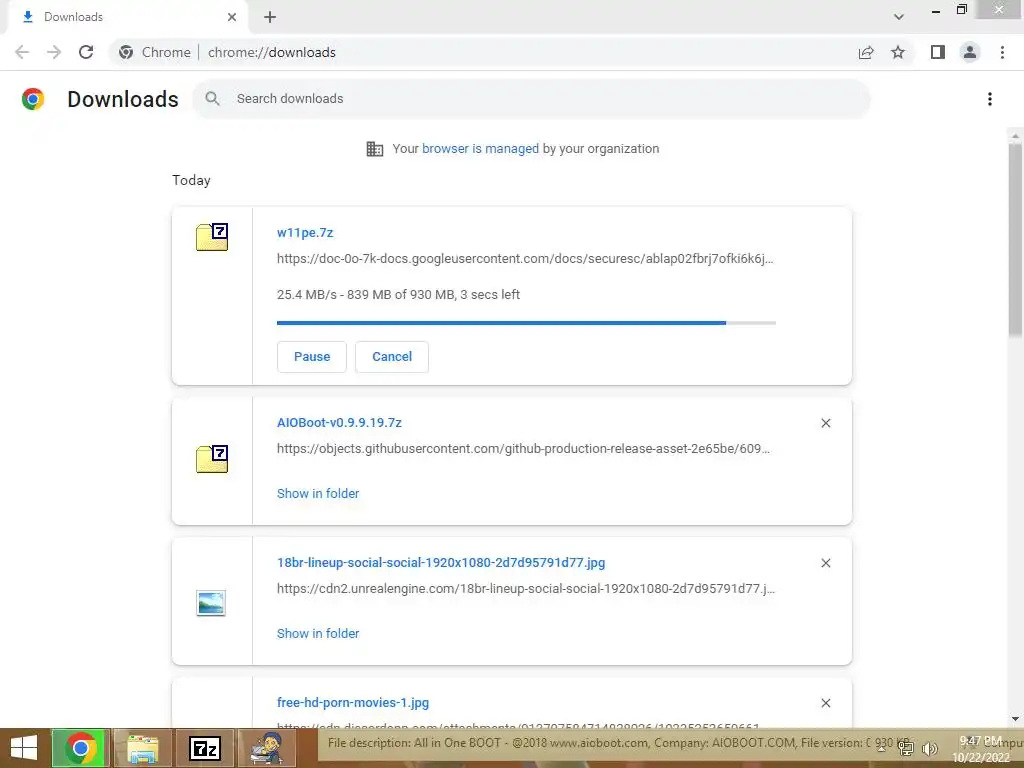The width and height of the screenshot is (1024, 768).
Task: Open 7-Zip from the taskbar
Action: (204, 748)
